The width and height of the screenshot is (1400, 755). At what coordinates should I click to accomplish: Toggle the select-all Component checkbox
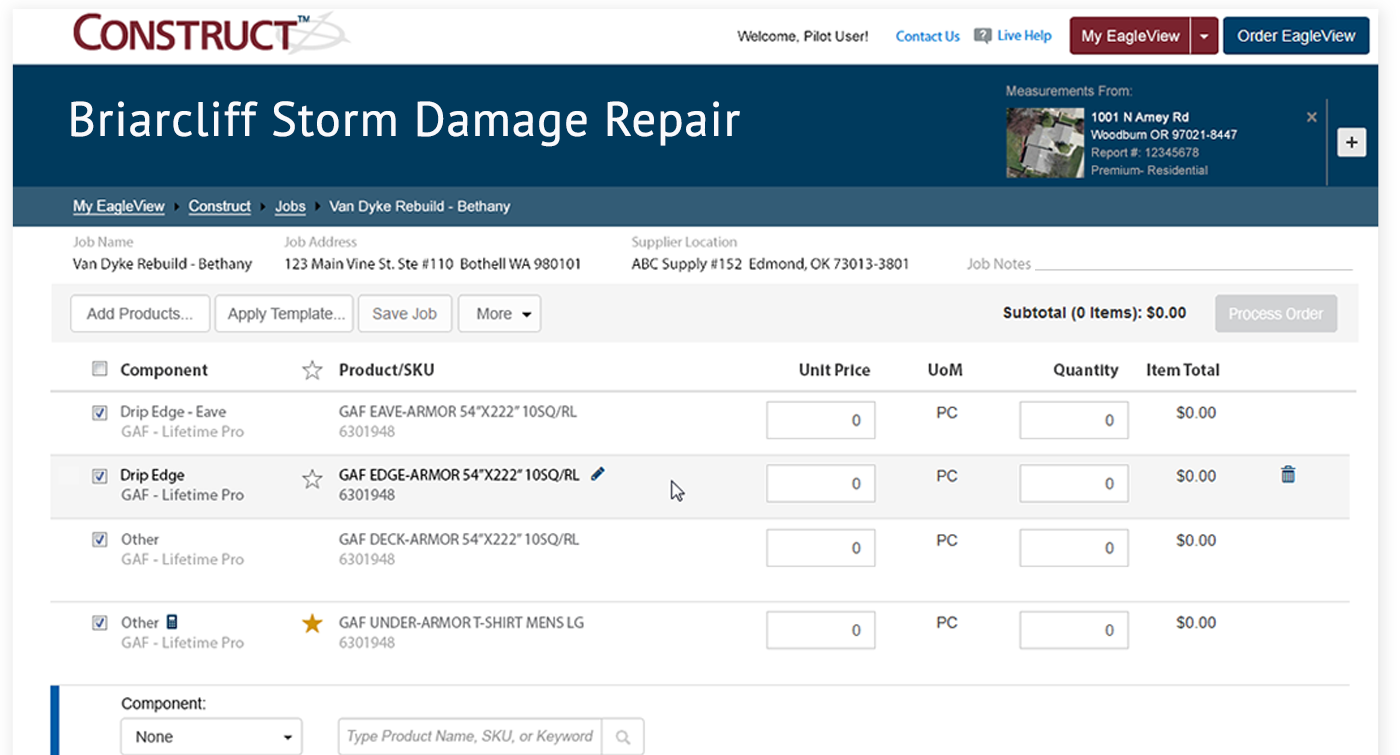pos(99,369)
